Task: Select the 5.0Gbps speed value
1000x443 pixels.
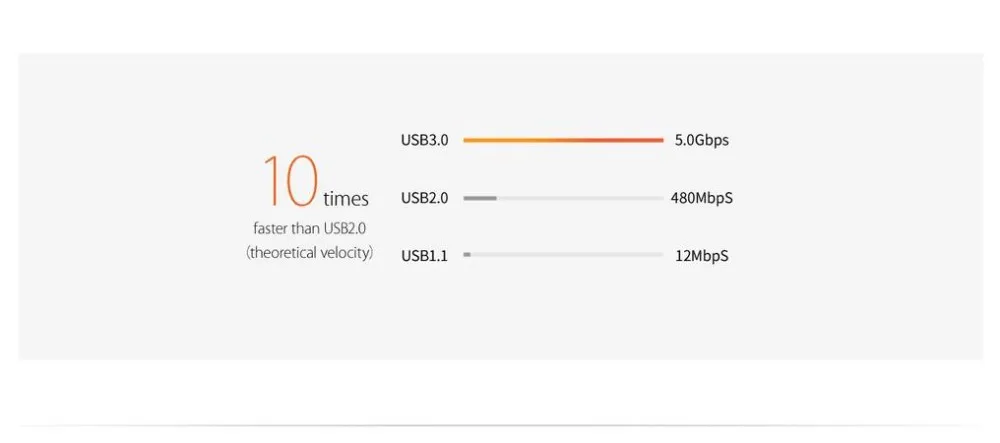Action: coord(702,141)
